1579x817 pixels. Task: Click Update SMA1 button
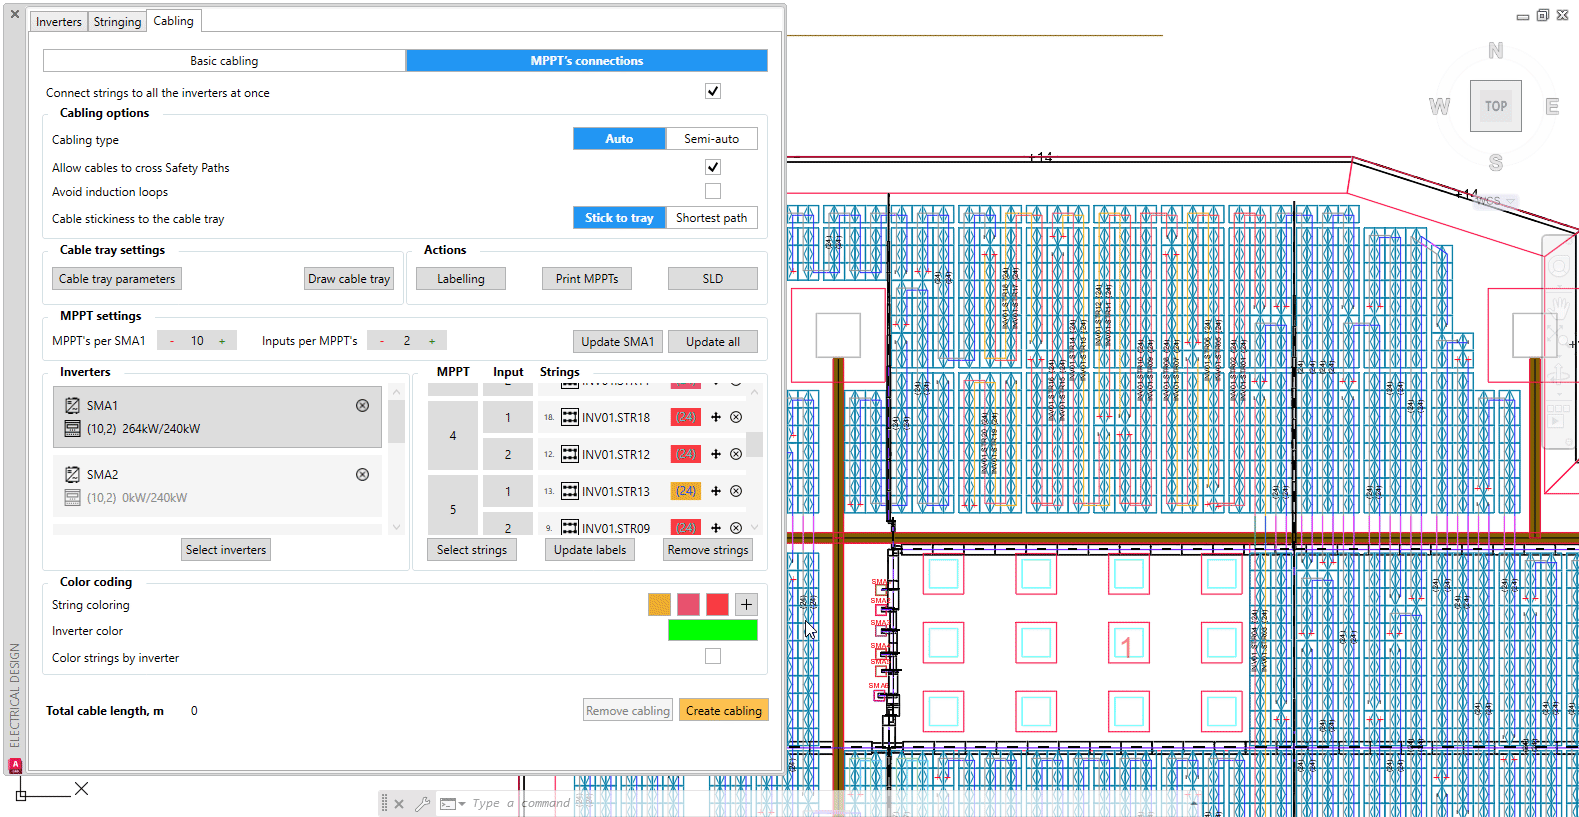tap(618, 341)
